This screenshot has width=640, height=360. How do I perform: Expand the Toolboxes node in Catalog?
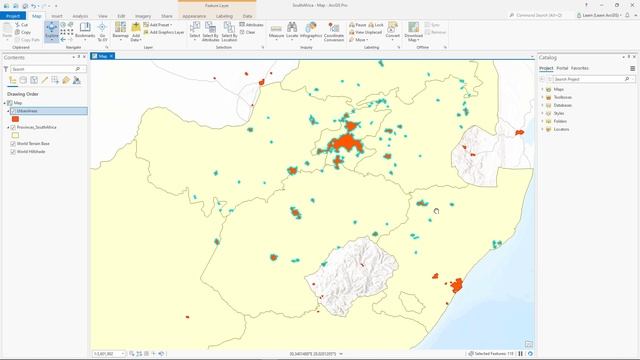[x=542, y=97]
